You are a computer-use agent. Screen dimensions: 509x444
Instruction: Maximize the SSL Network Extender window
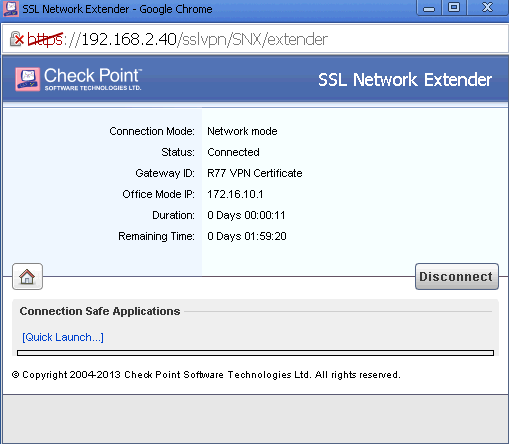point(454,8)
